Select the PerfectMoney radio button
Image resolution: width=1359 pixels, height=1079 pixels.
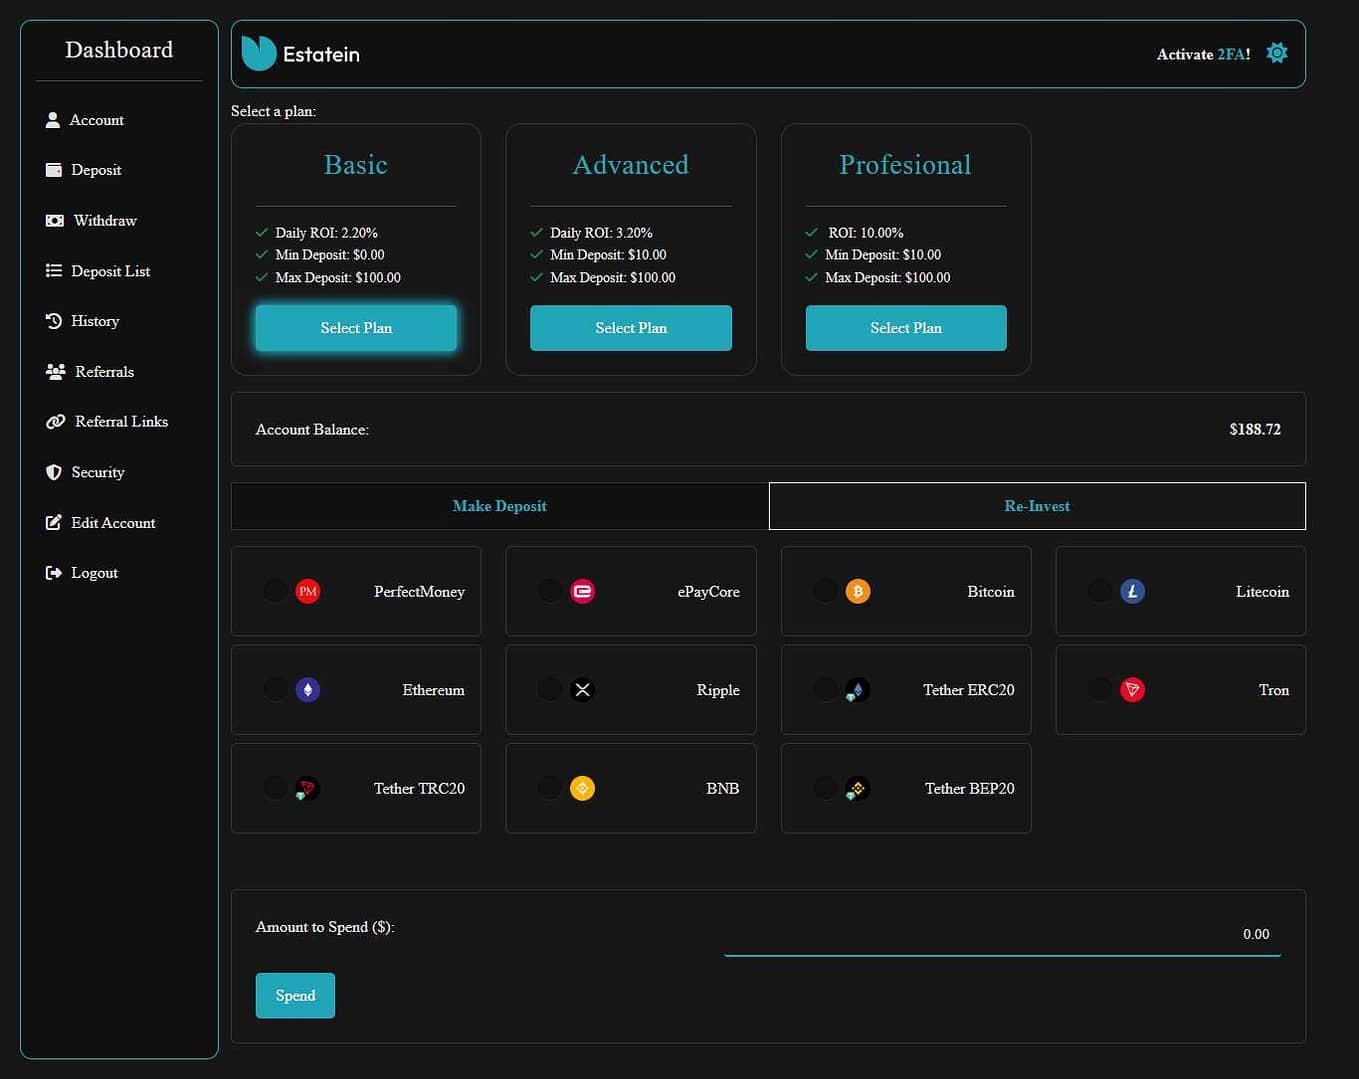coord(275,591)
